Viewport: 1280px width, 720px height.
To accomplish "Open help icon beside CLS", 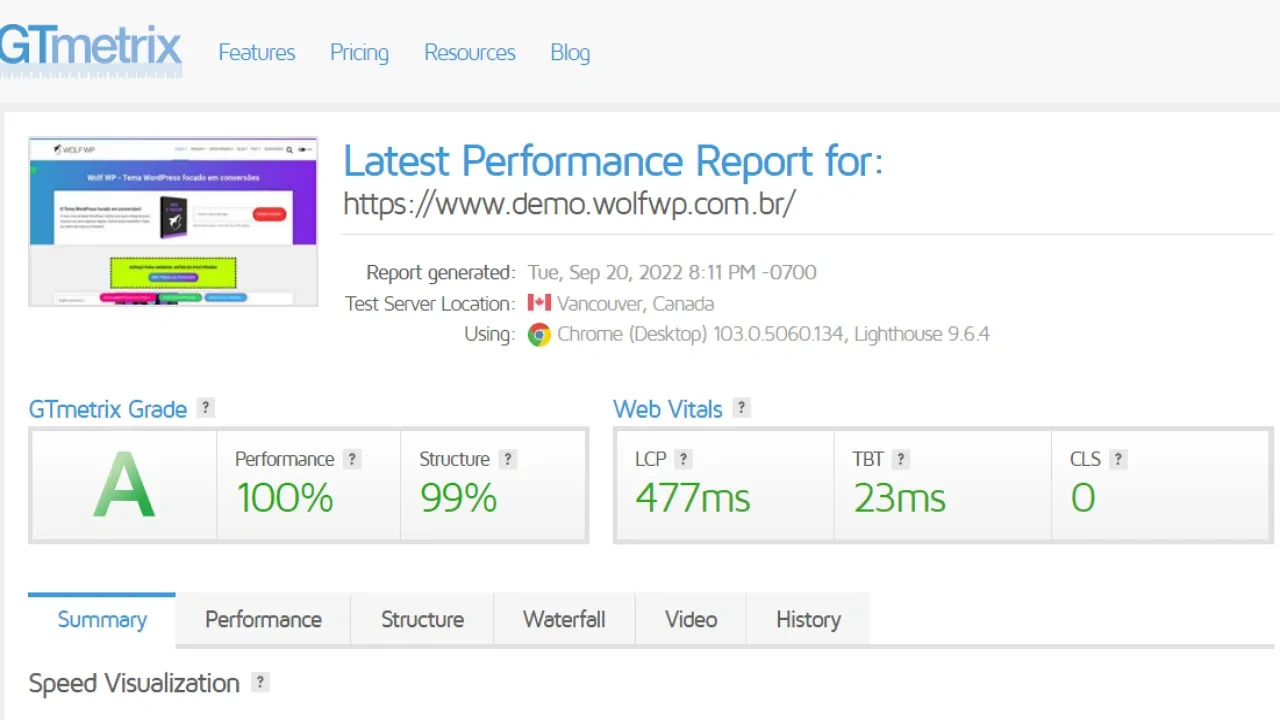I will 1118,459.
